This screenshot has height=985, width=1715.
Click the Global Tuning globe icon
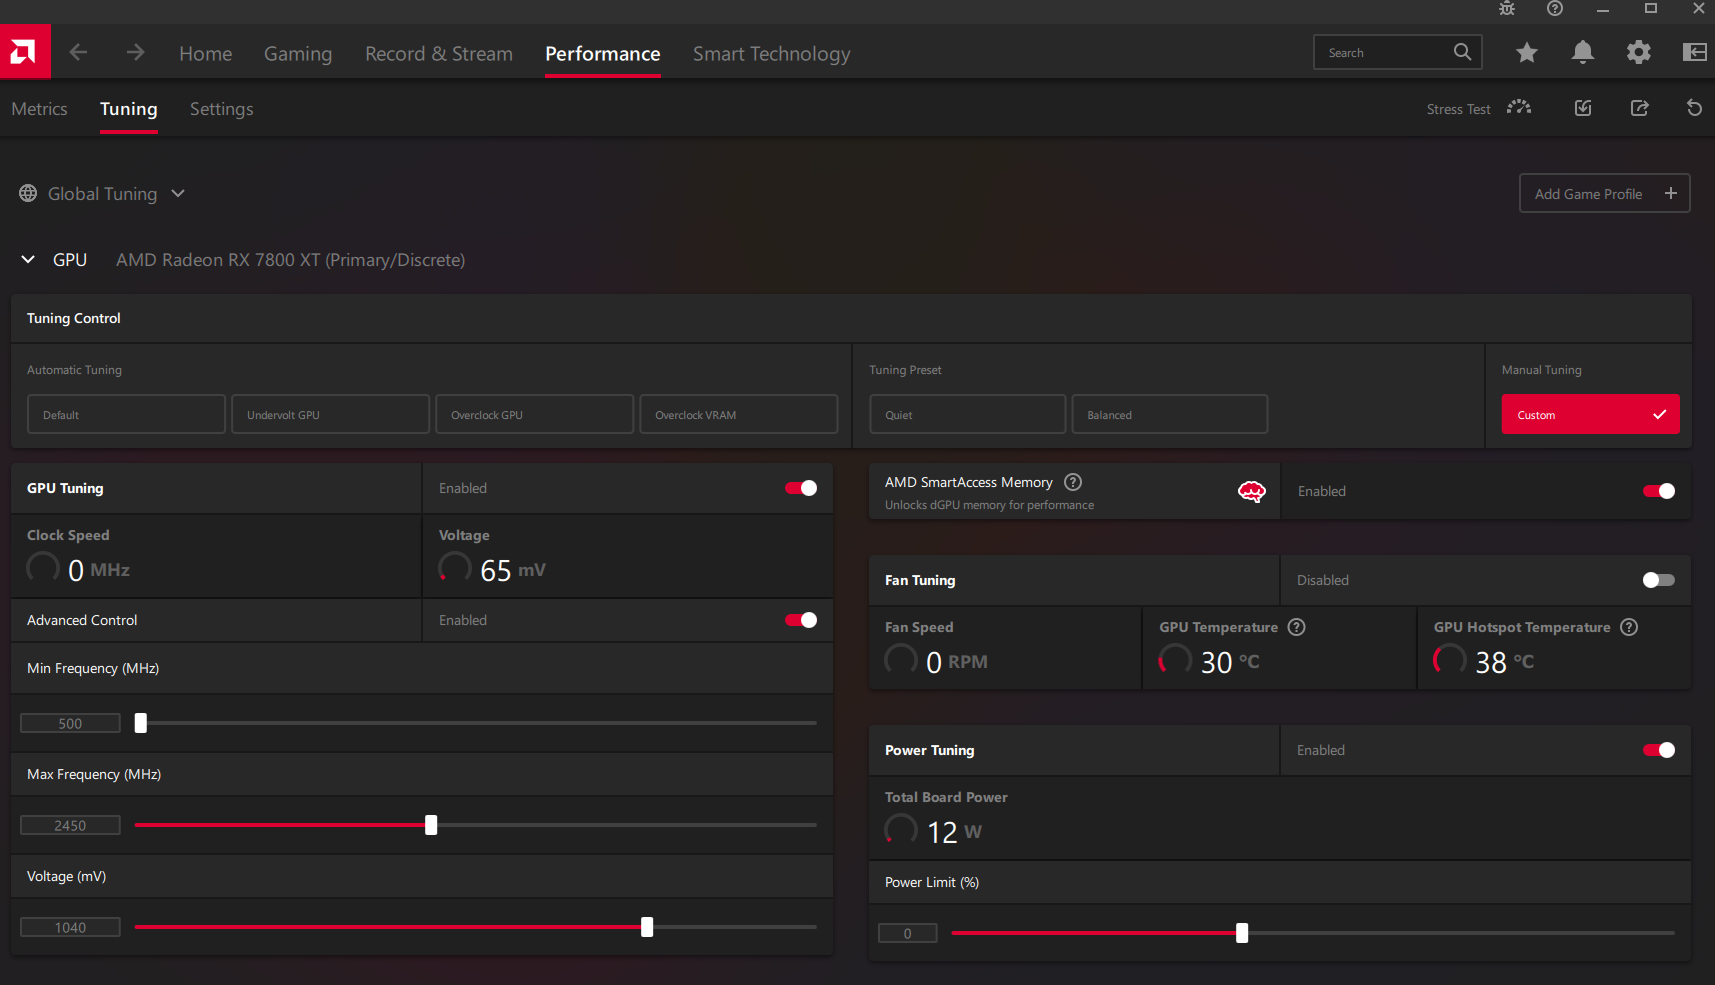click(28, 193)
